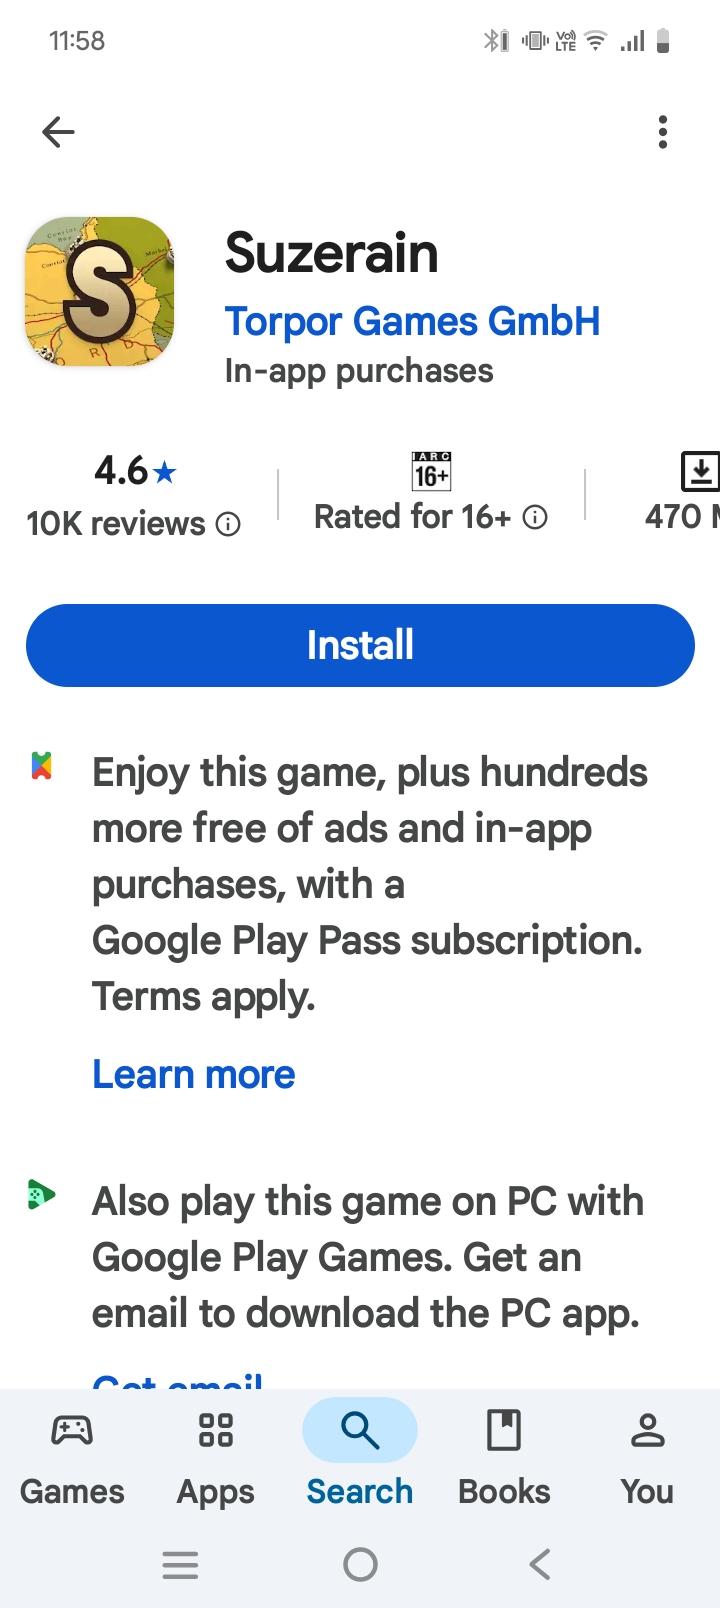Open the three-dot more options menu
The height and width of the screenshot is (1608, 720).
[x=662, y=132]
